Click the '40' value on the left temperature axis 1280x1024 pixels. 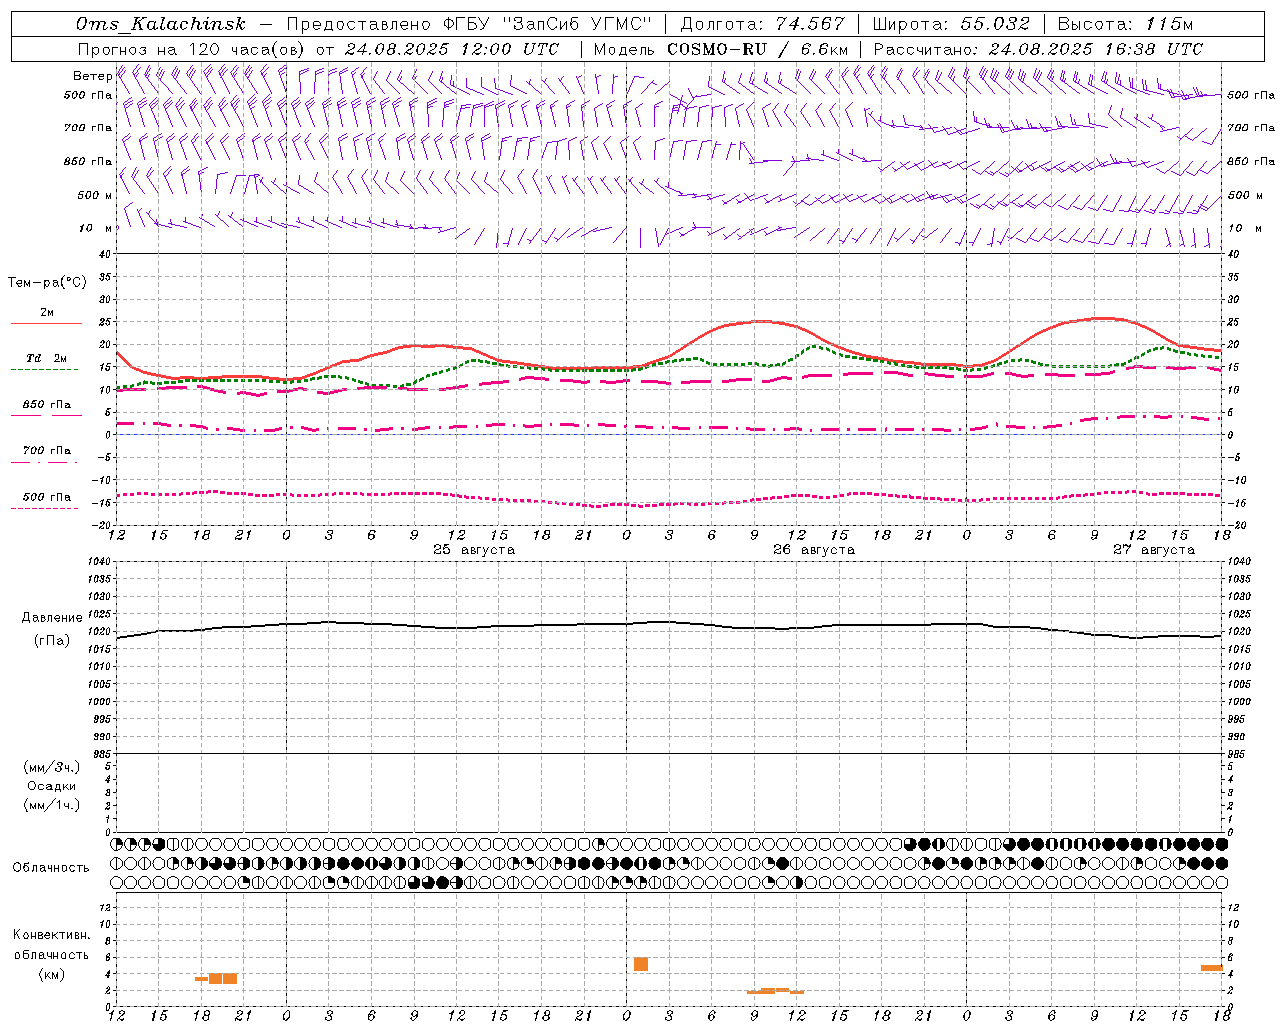(105, 254)
